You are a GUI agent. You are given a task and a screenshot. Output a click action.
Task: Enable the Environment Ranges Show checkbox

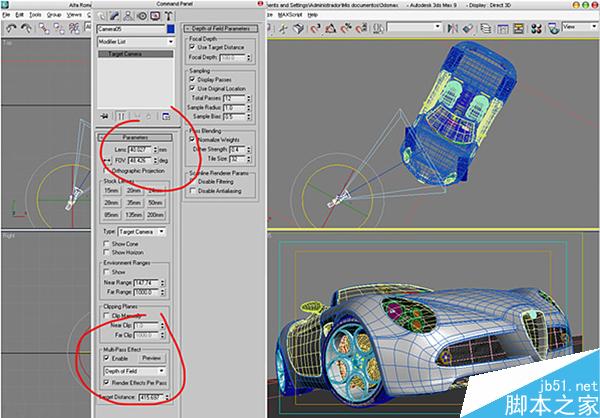coord(106,272)
